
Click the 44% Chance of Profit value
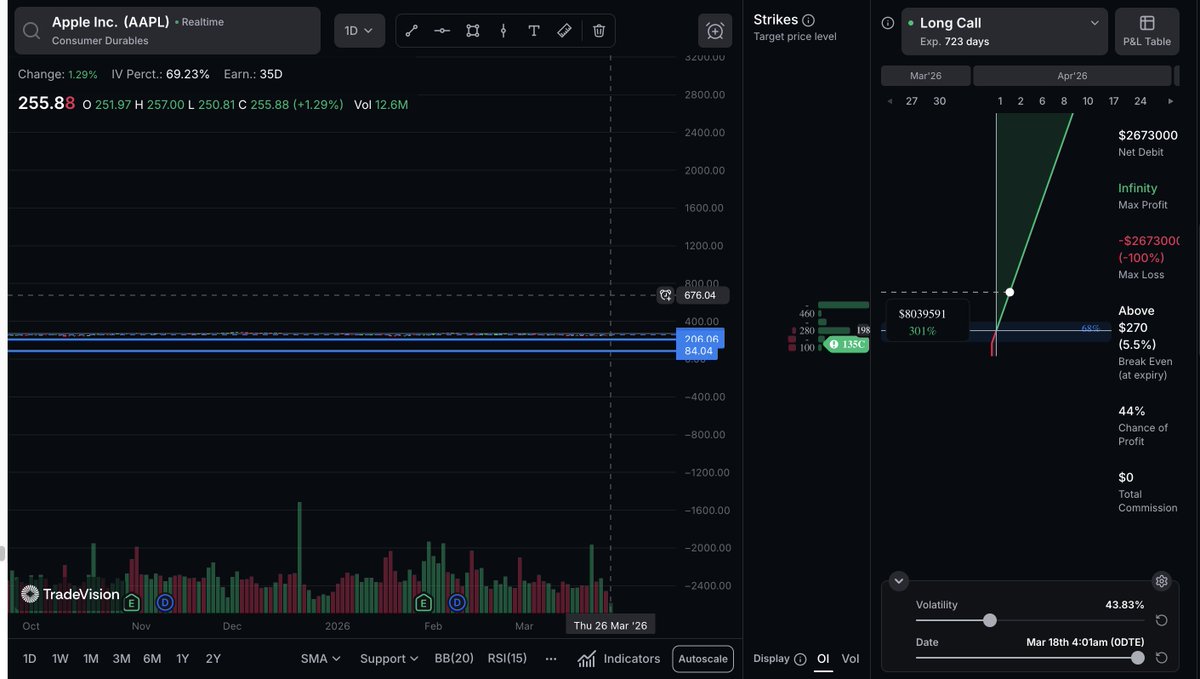tap(1132, 411)
